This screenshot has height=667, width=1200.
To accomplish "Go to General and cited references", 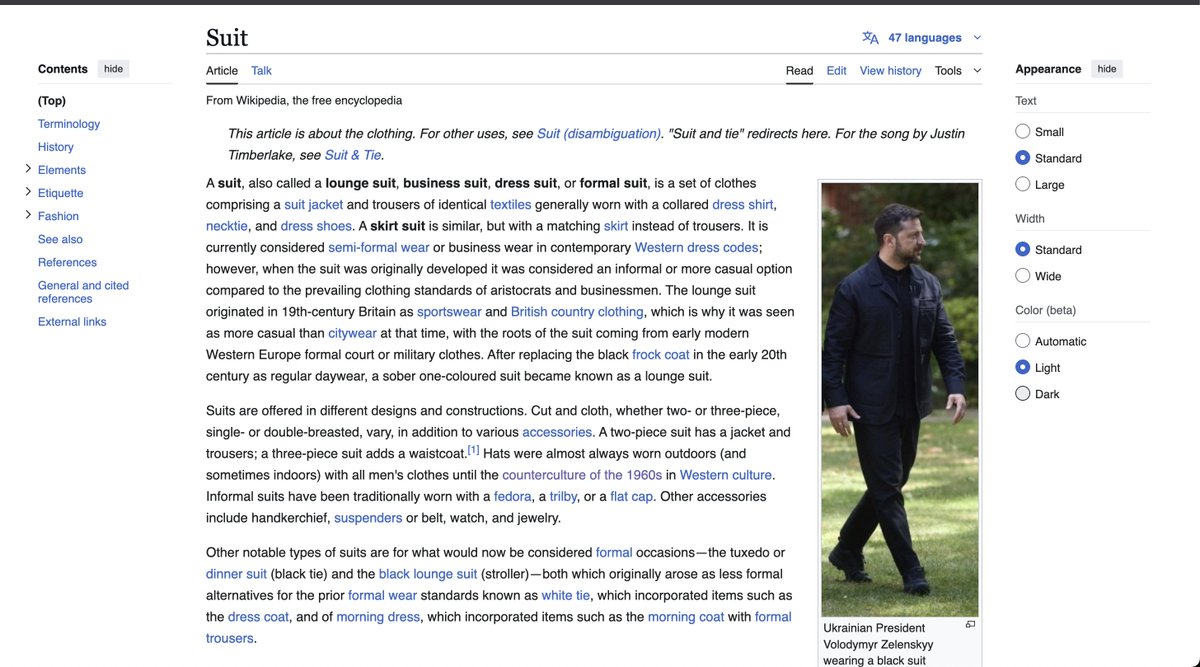I will (x=83, y=292).
